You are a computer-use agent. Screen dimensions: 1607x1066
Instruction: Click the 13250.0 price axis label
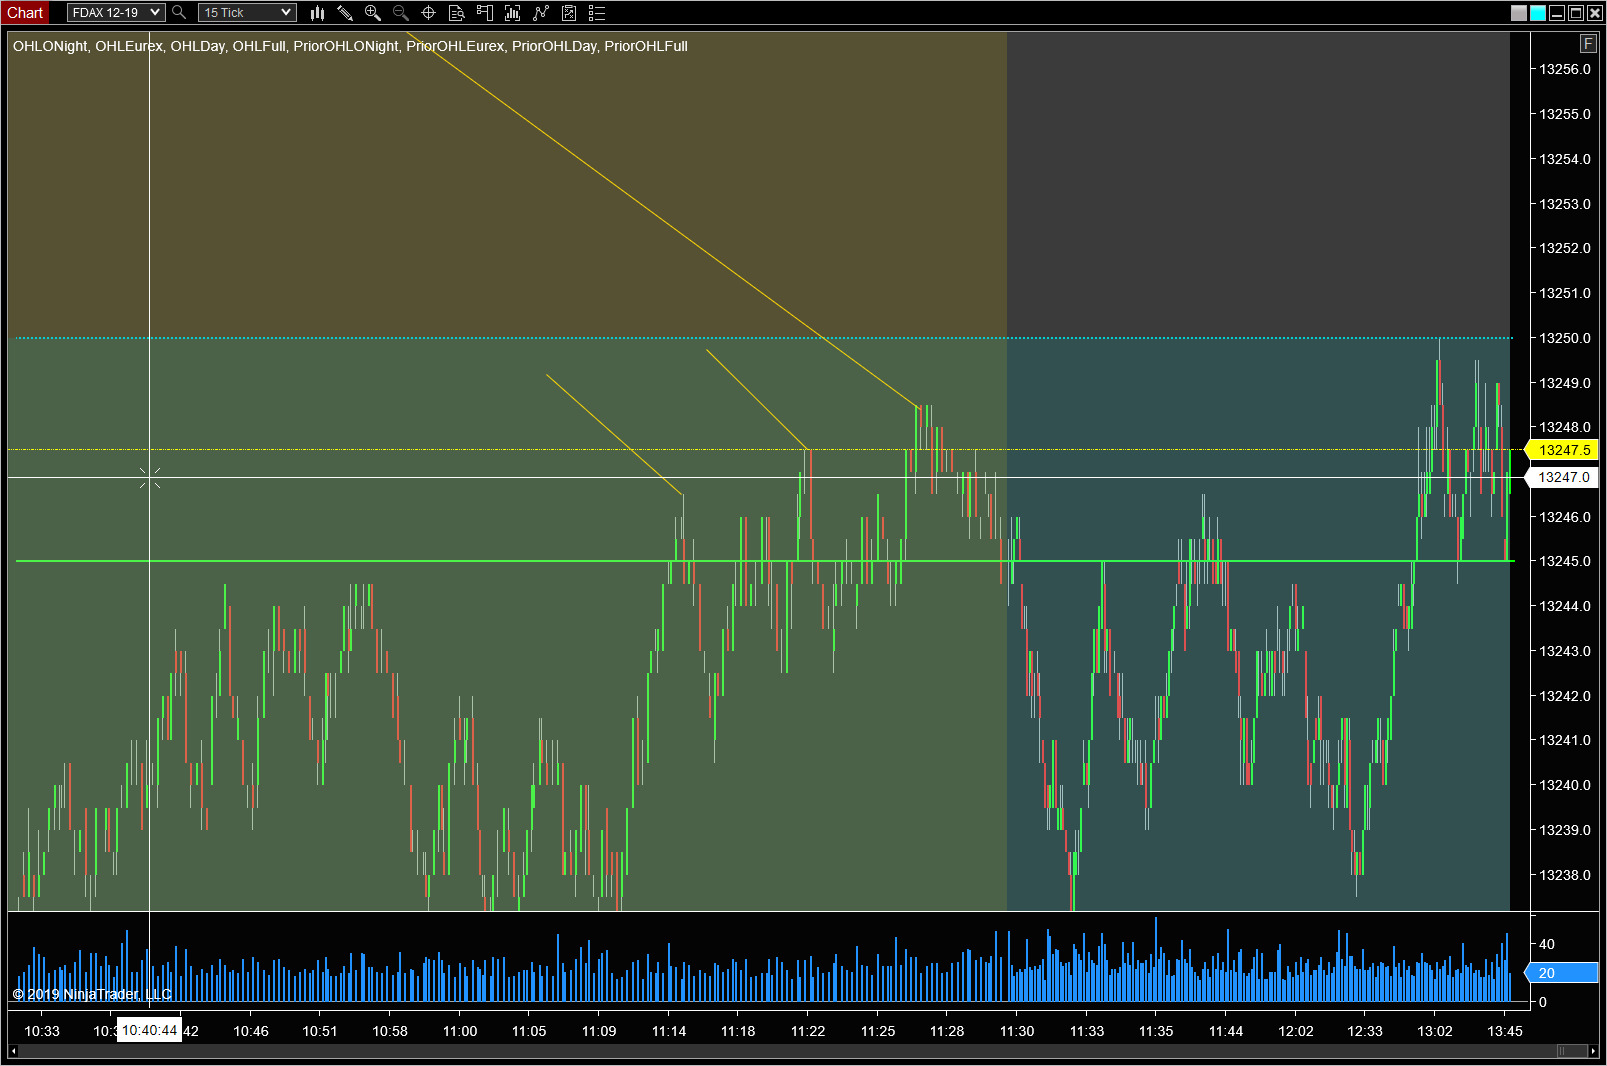coord(1565,338)
